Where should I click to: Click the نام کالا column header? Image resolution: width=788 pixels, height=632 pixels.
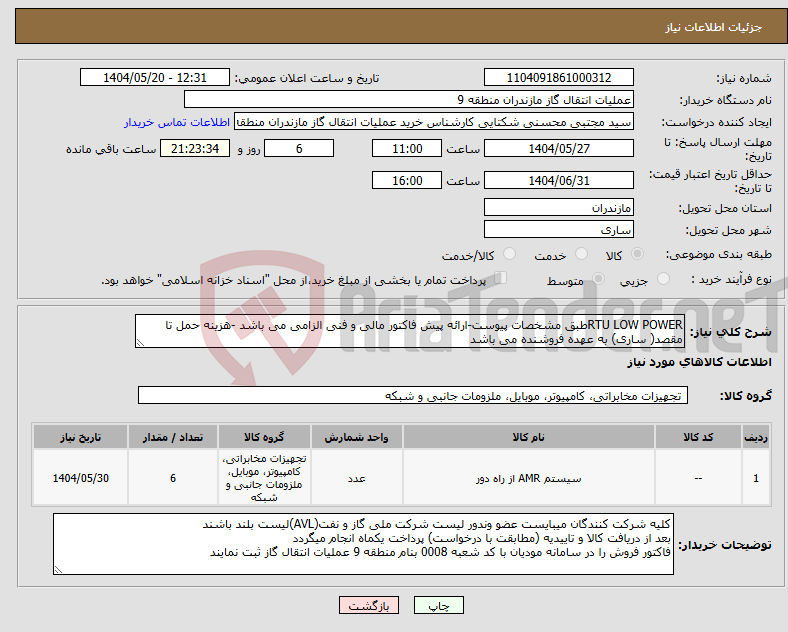coord(528,437)
